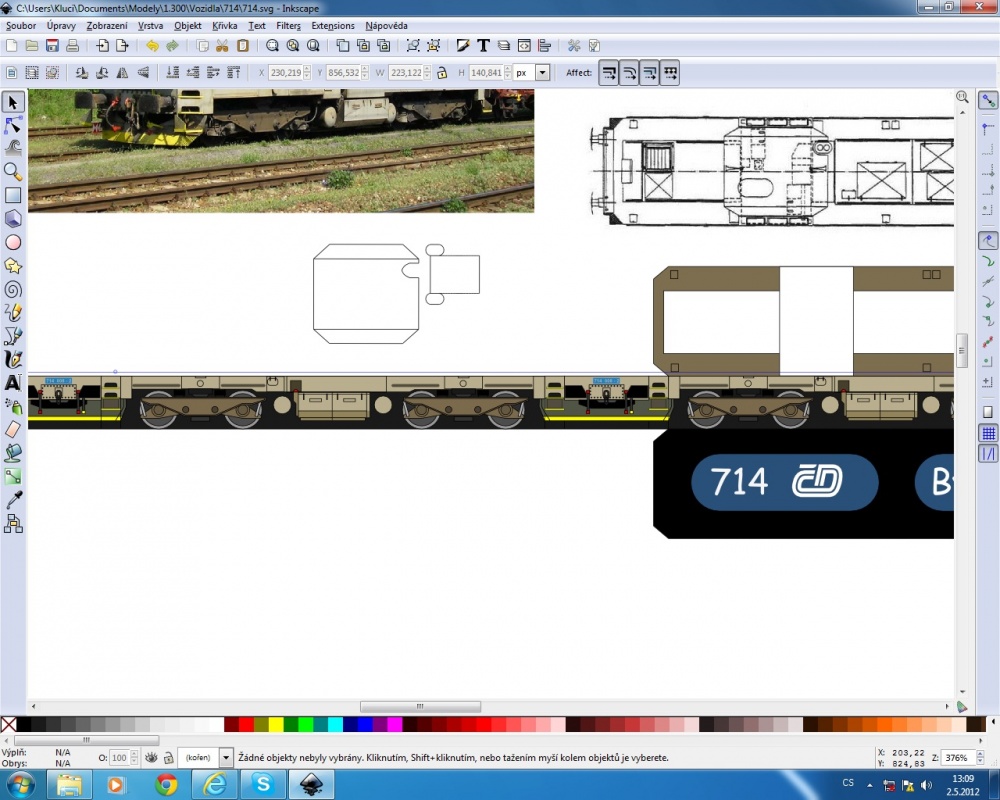Pick the freehand Pencil tool

pyautogui.click(x=13, y=313)
